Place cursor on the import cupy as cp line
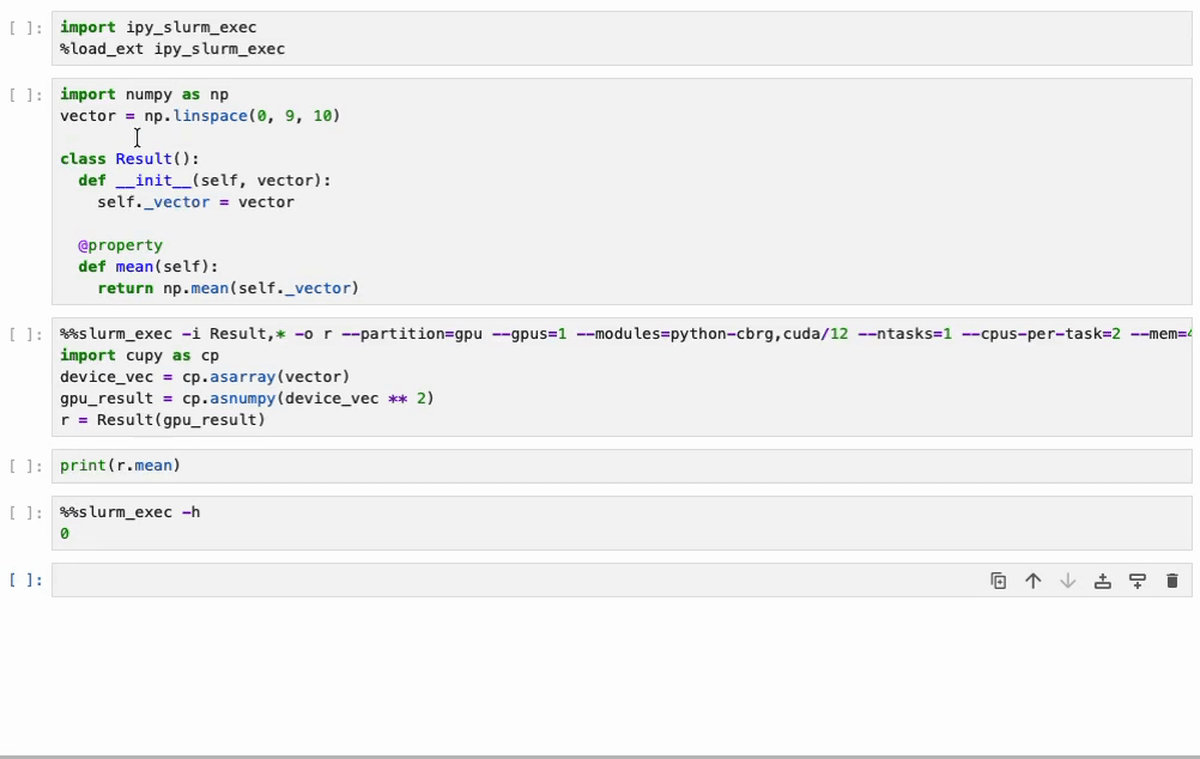Screen dimensions: 1200x759 pyautogui.click(x=139, y=356)
